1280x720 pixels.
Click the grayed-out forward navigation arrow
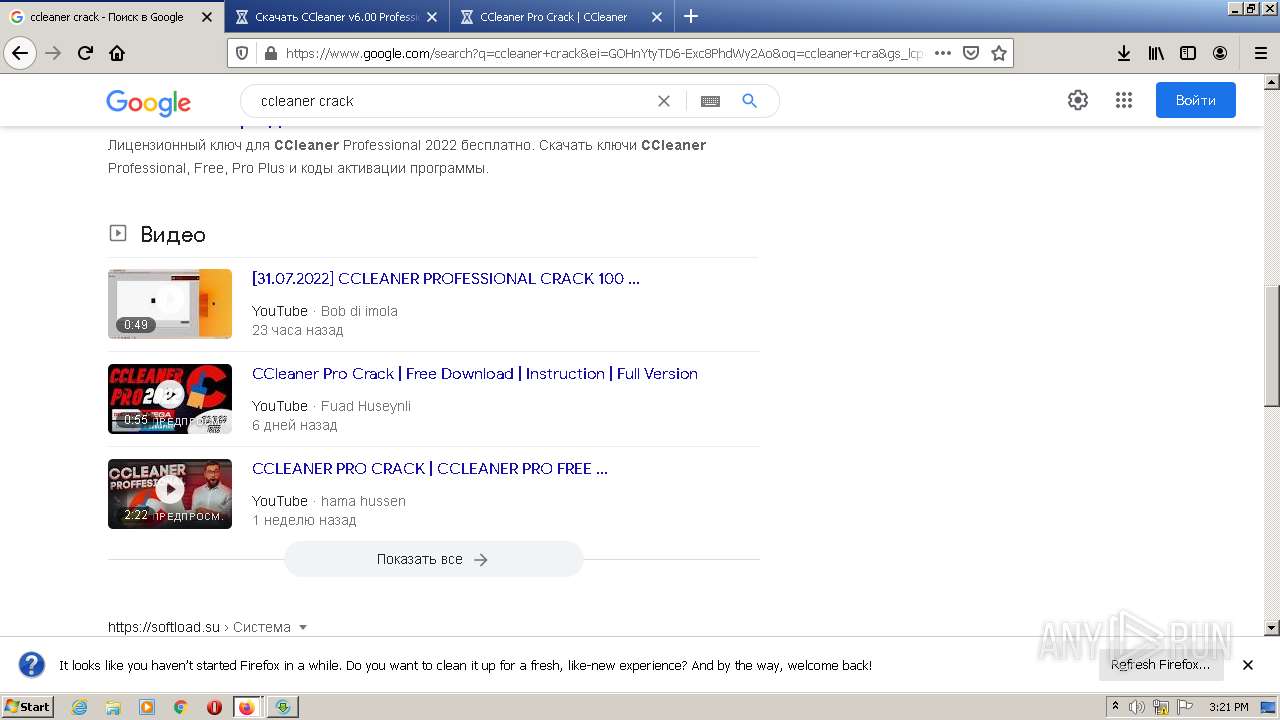click(x=53, y=53)
